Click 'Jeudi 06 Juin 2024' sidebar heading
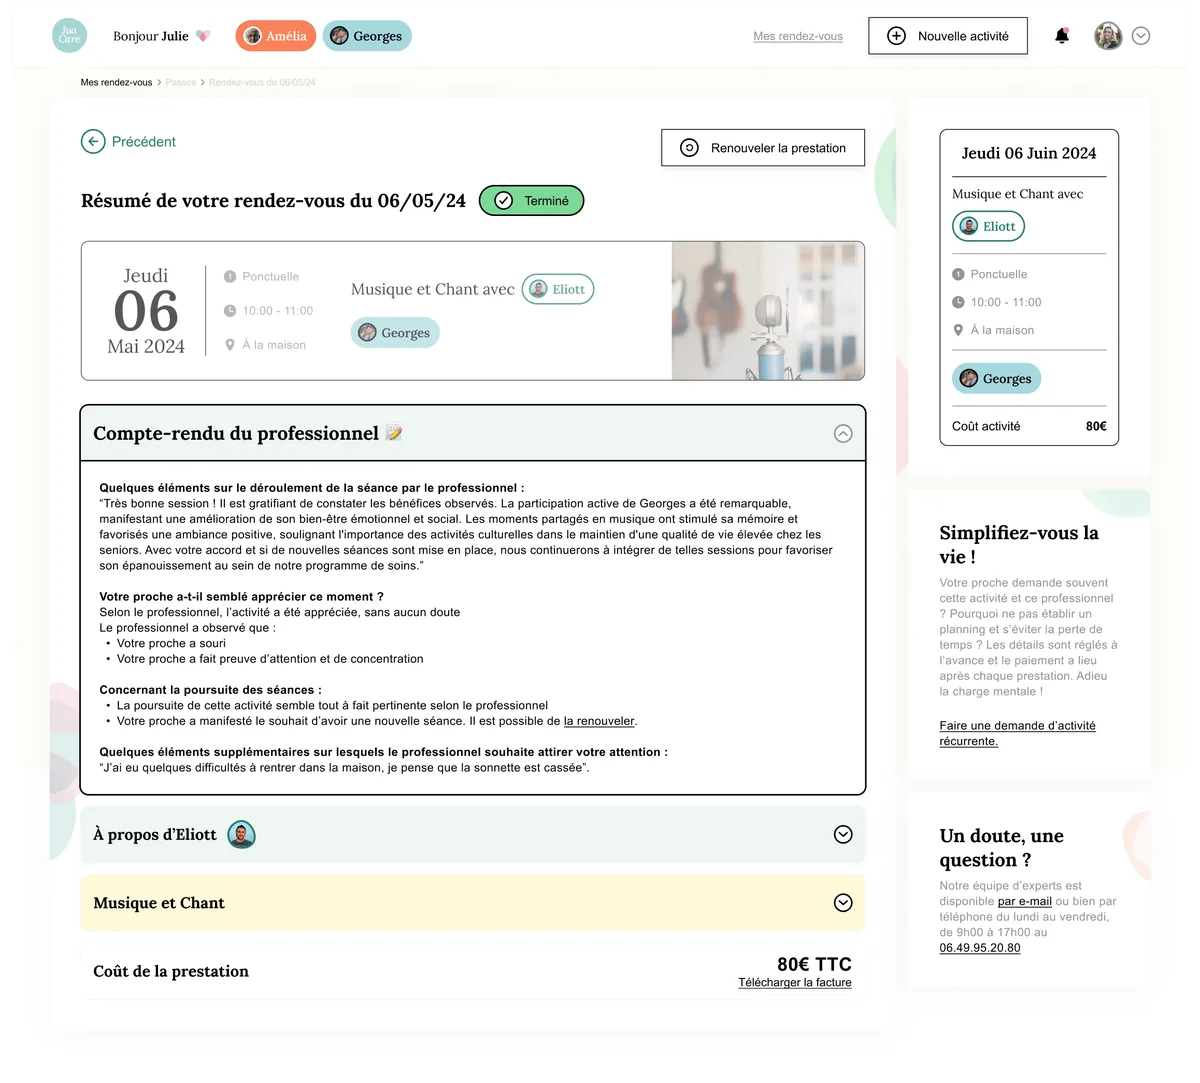This screenshot has width=1200, height=1083. point(1029,153)
